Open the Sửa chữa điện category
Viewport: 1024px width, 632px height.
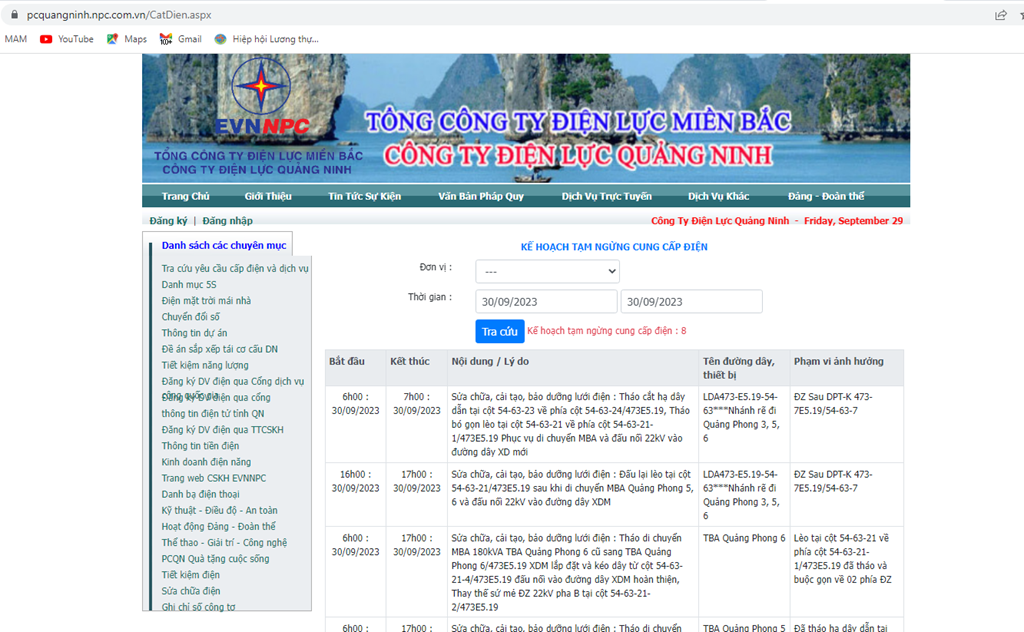point(191,591)
